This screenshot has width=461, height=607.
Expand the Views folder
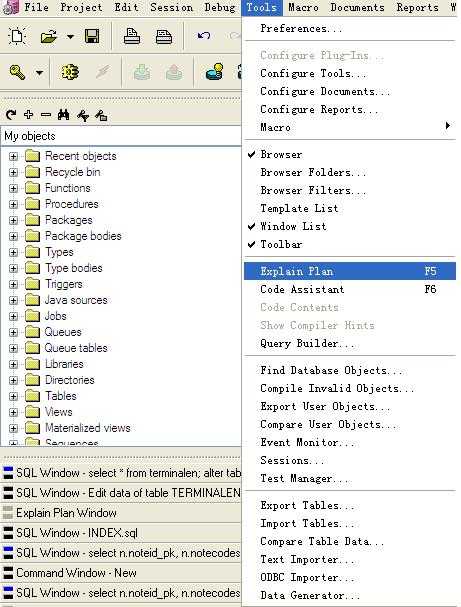(13, 412)
